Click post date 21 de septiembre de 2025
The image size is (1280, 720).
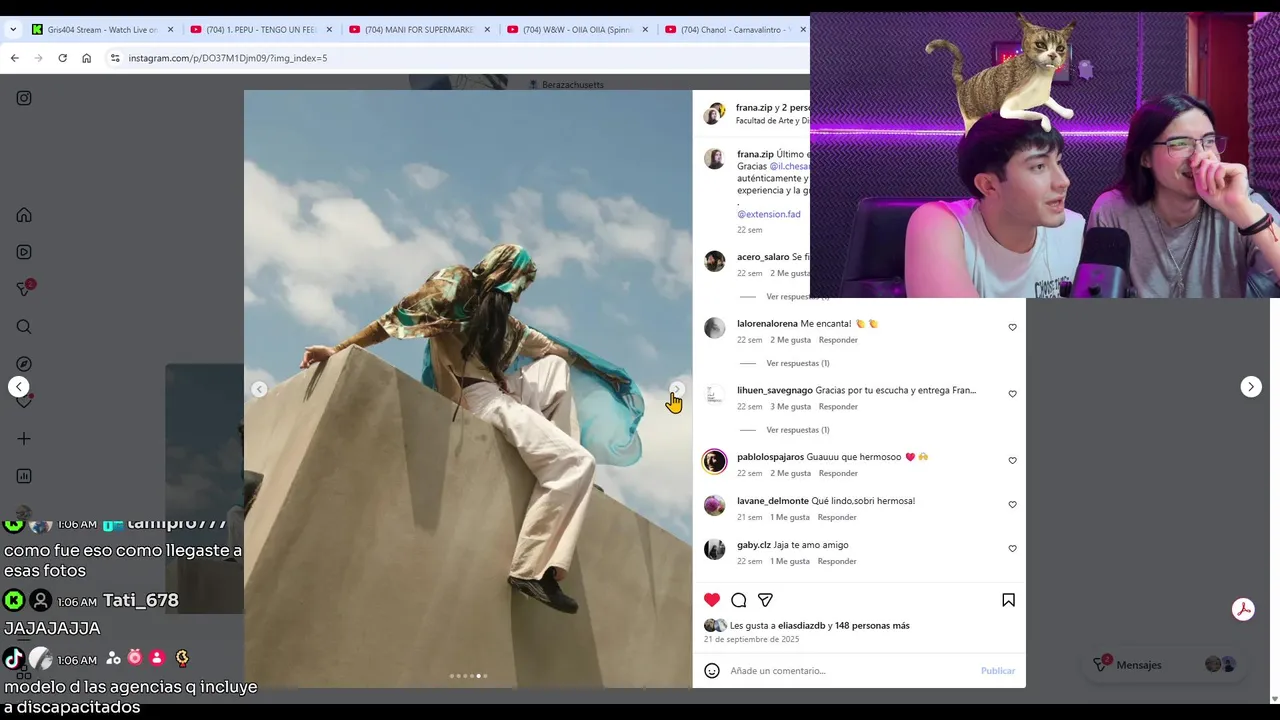(x=751, y=639)
